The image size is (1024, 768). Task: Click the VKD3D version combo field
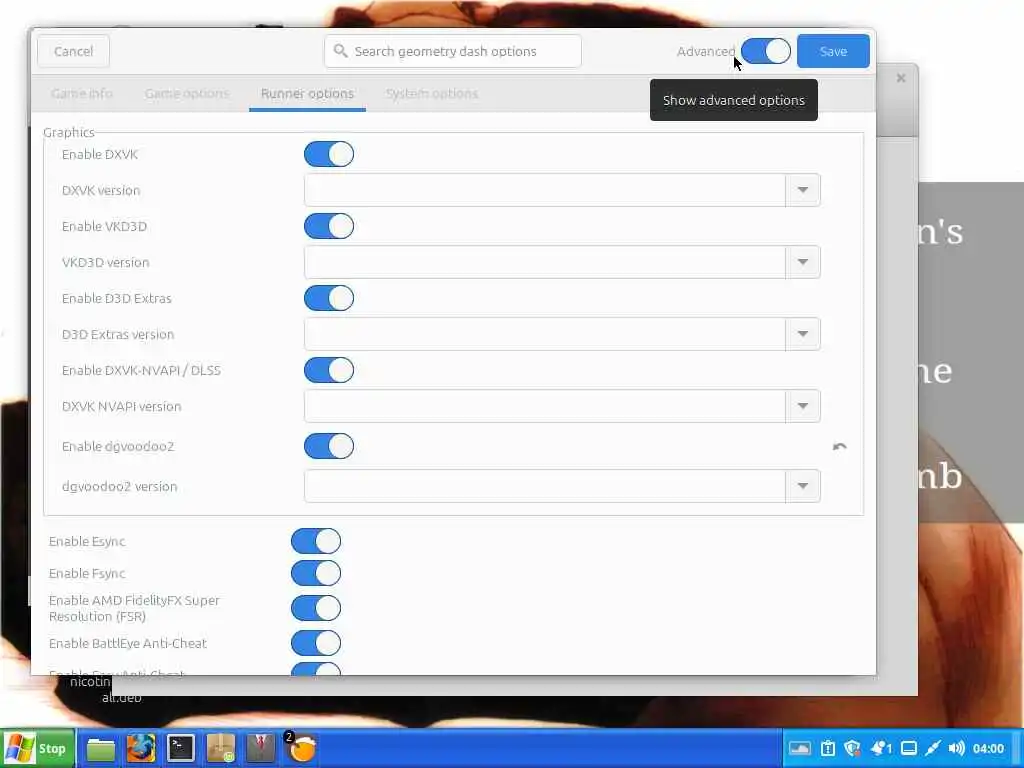click(x=545, y=262)
